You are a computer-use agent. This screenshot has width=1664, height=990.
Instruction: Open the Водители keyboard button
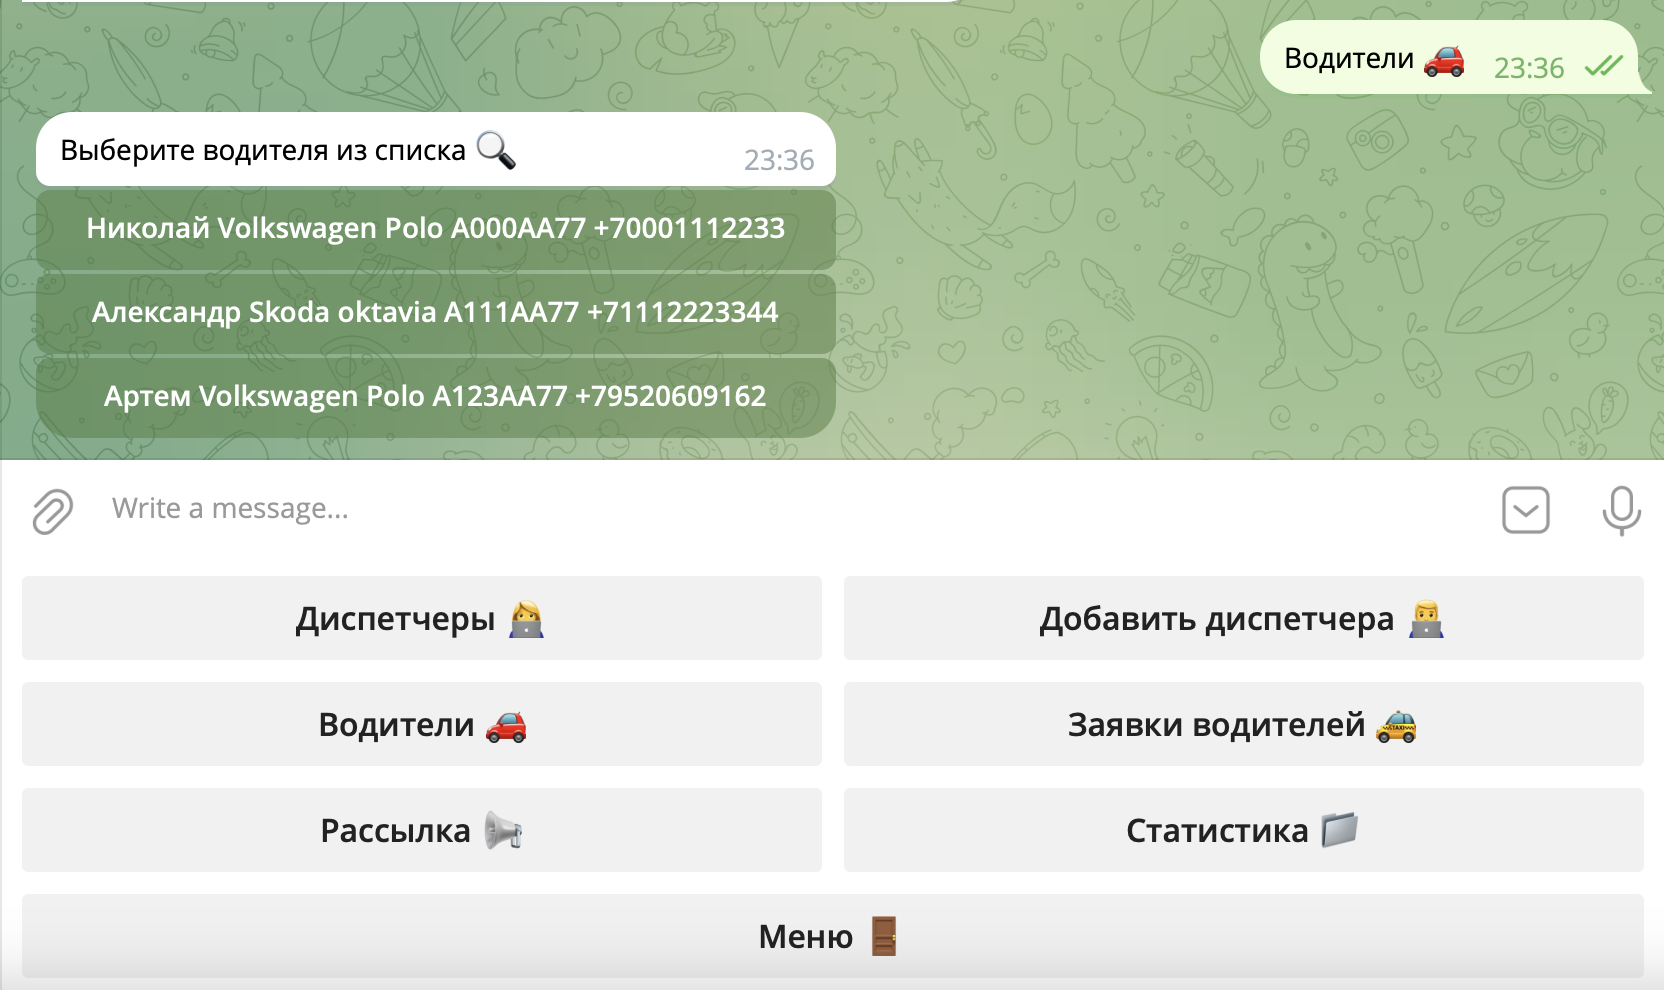pyautogui.click(x=421, y=724)
